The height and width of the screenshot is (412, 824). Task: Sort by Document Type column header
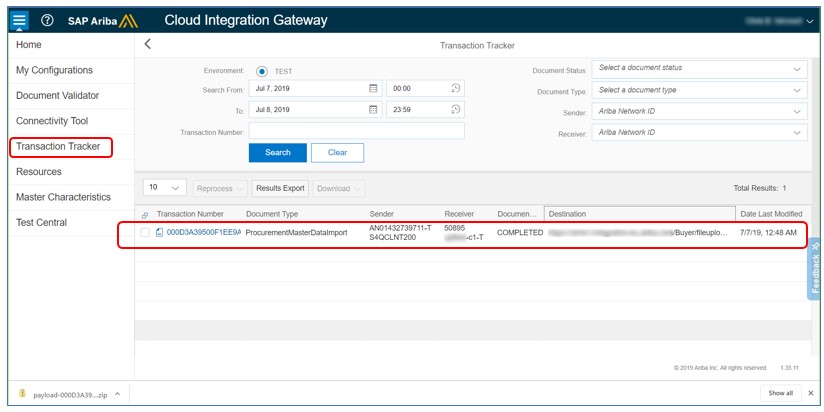pos(272,214)
